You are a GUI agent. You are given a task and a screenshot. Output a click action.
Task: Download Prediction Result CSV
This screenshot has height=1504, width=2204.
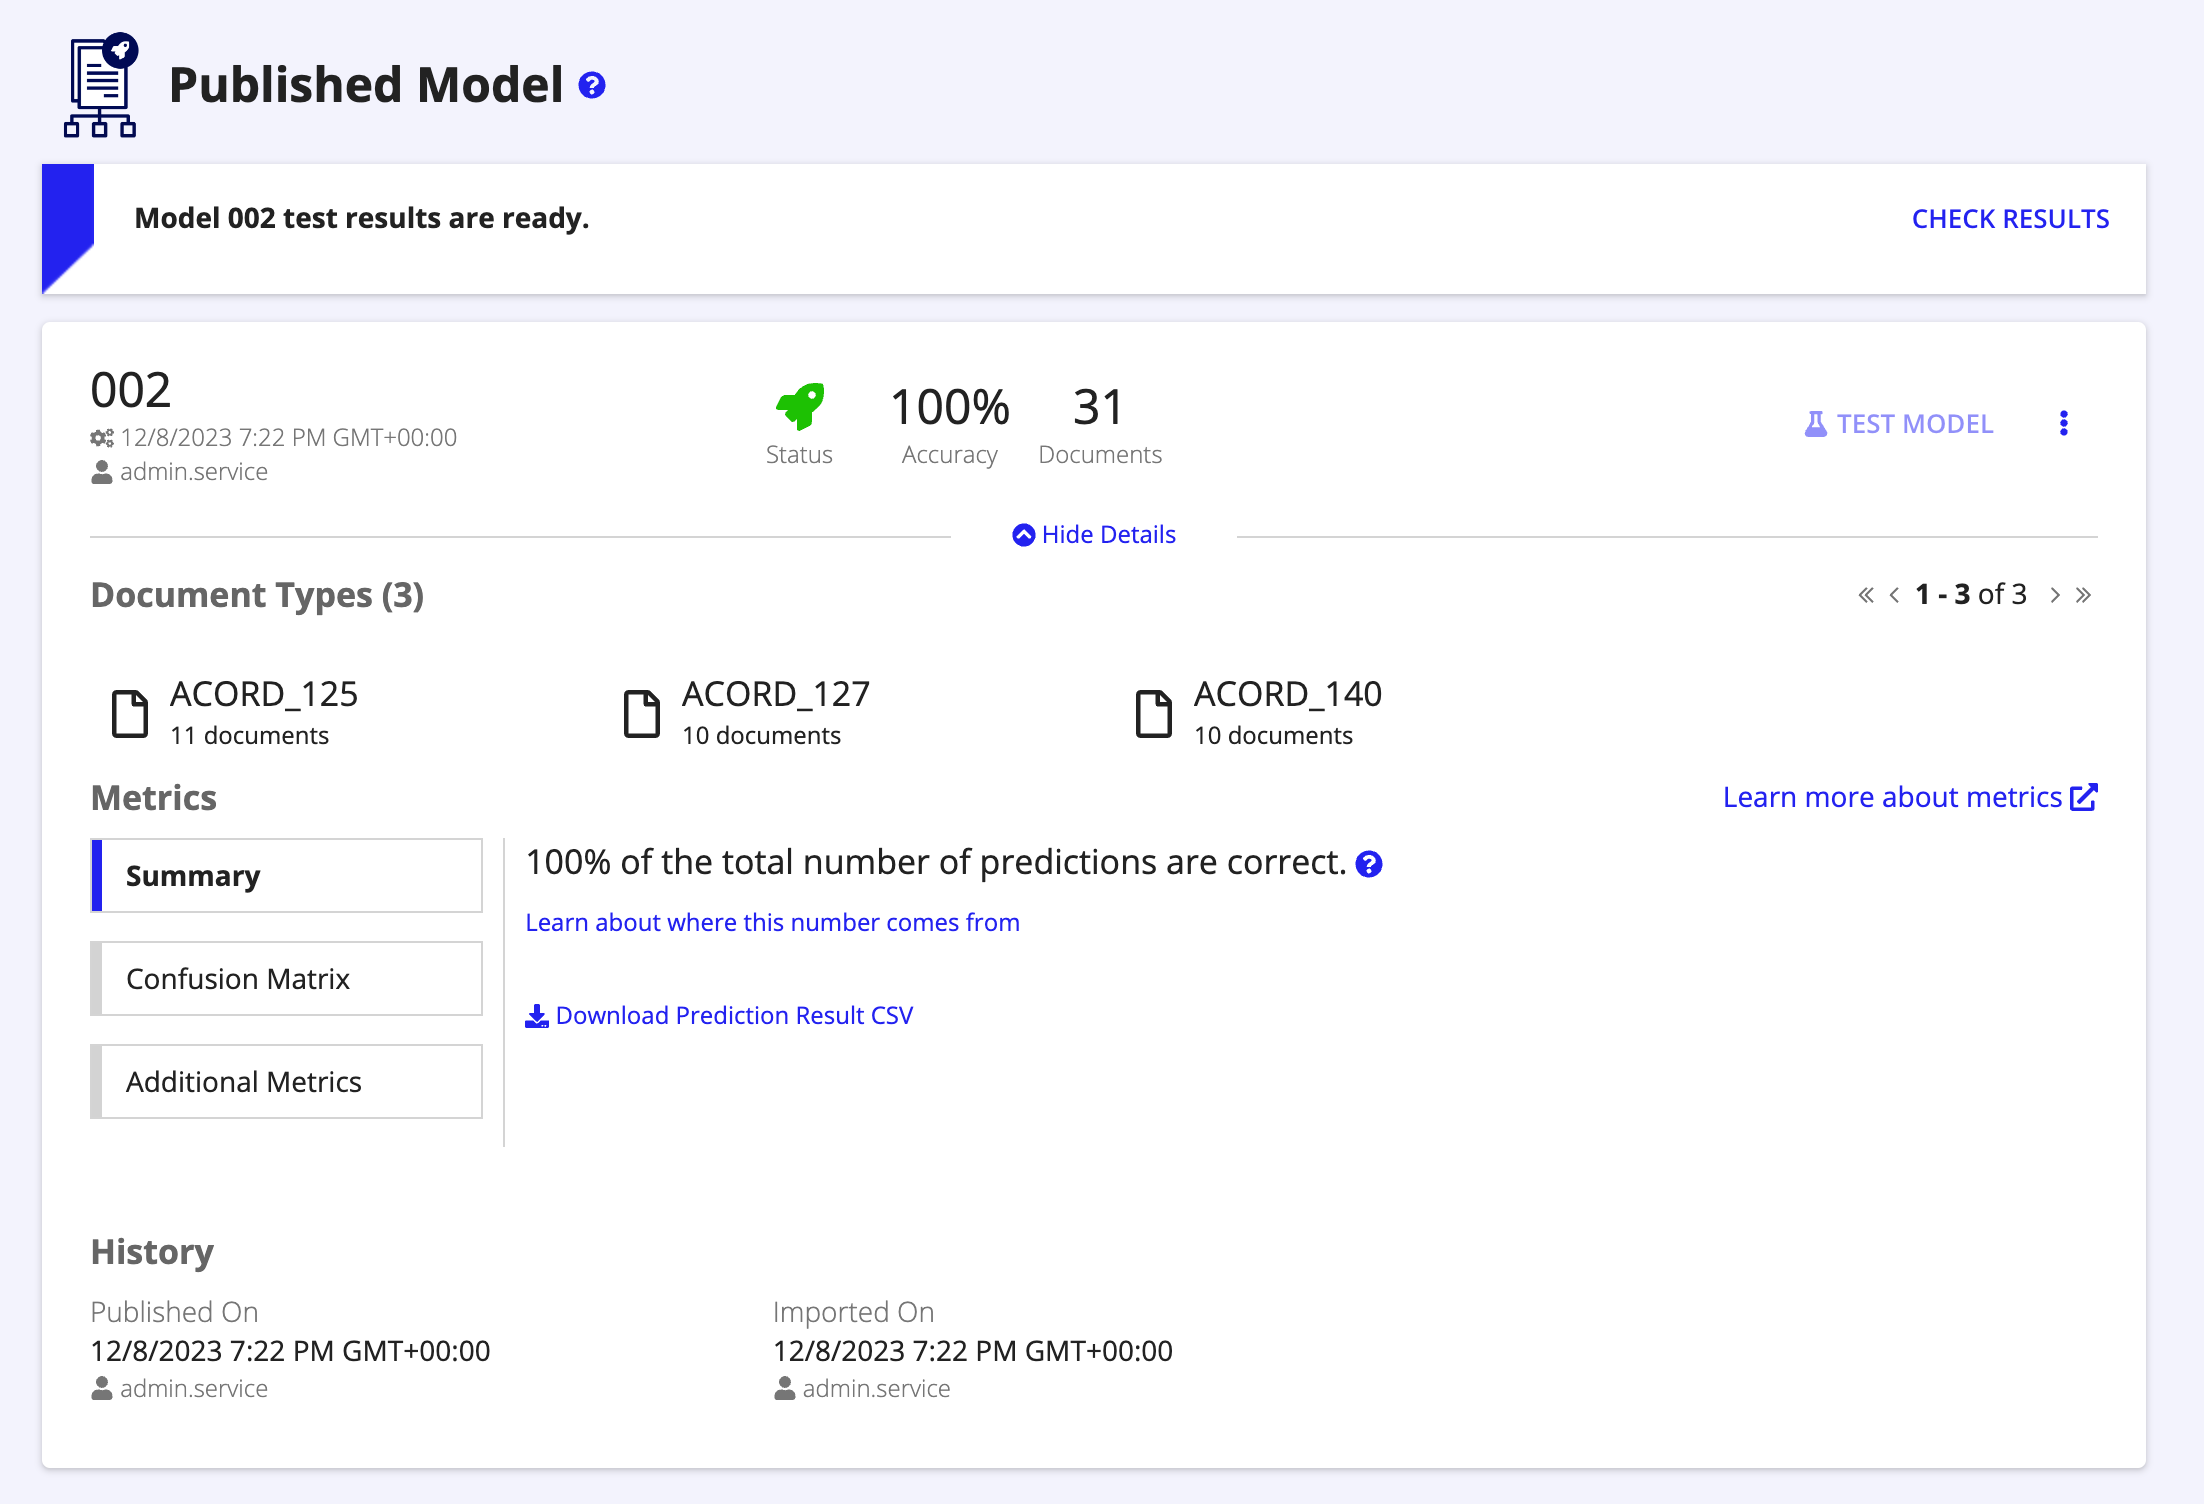coord(719,1016)
